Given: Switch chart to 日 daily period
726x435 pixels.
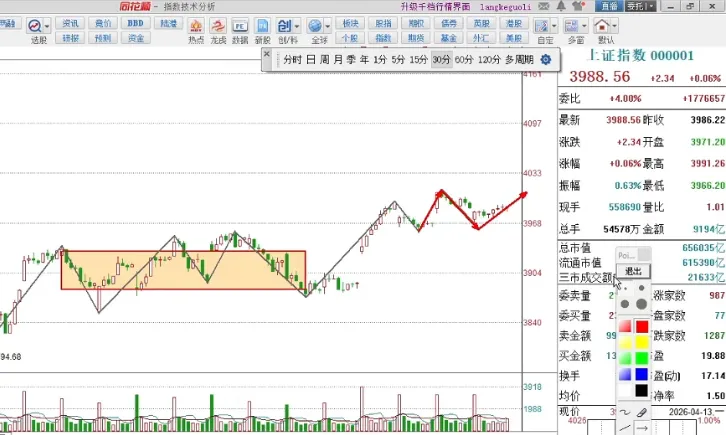Looking at the screenshot, I should click(x=311, y=60).
